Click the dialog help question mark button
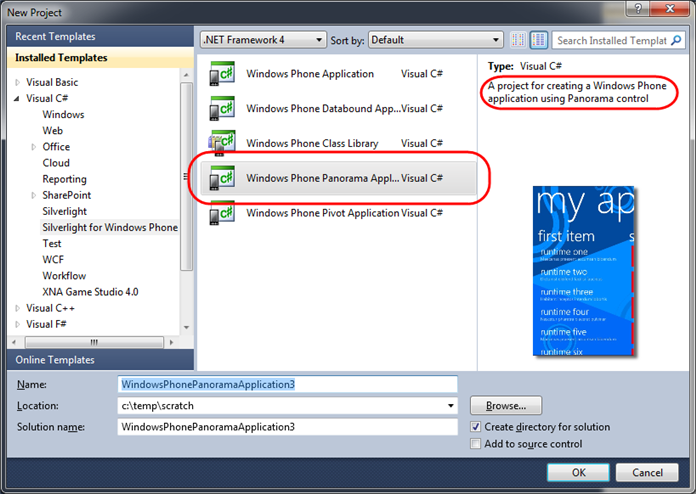The width and height of the screenshot is (696, 494). click(x=637, y=8)
